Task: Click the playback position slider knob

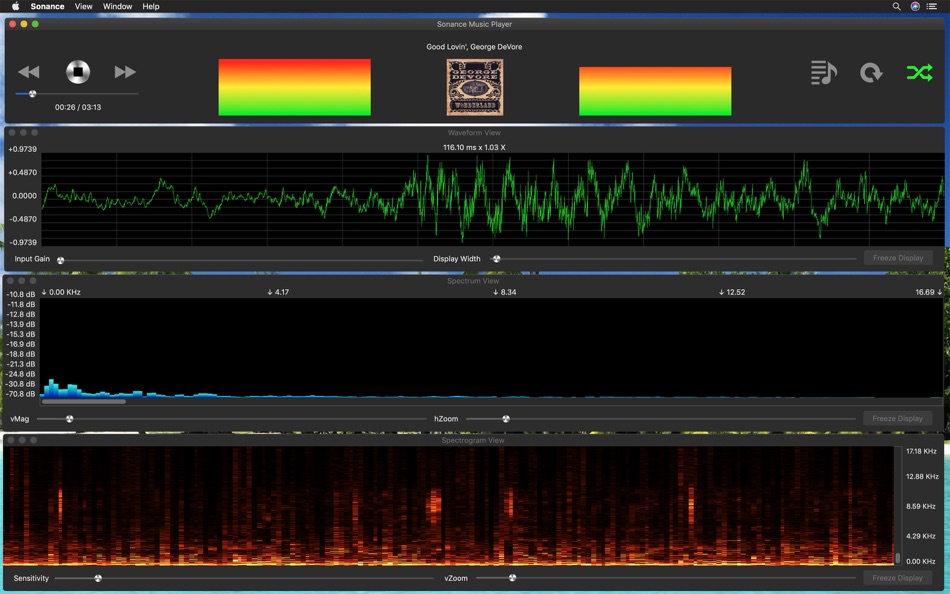Action: point(33,94)
